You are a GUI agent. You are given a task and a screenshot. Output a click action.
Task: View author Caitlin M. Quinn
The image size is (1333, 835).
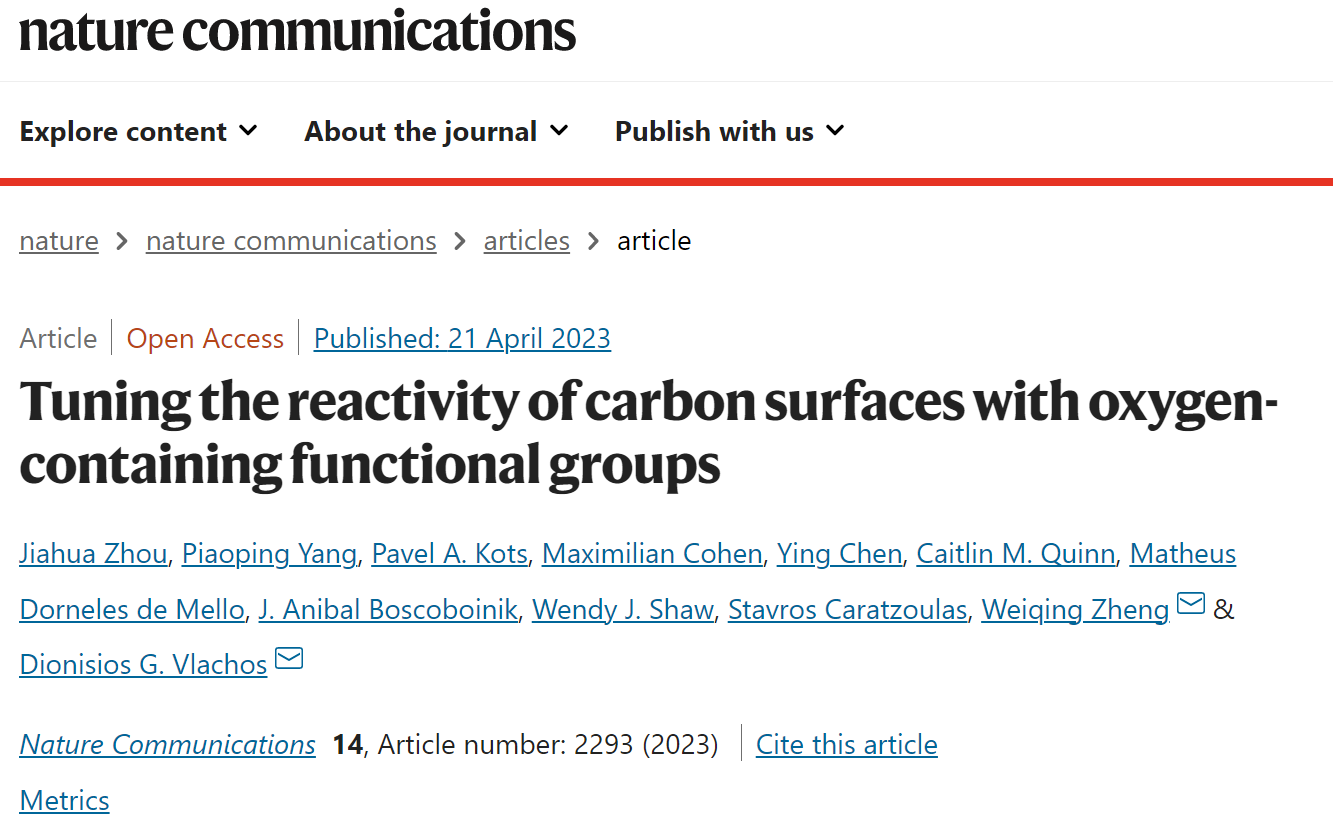[x=1015, y=553]
